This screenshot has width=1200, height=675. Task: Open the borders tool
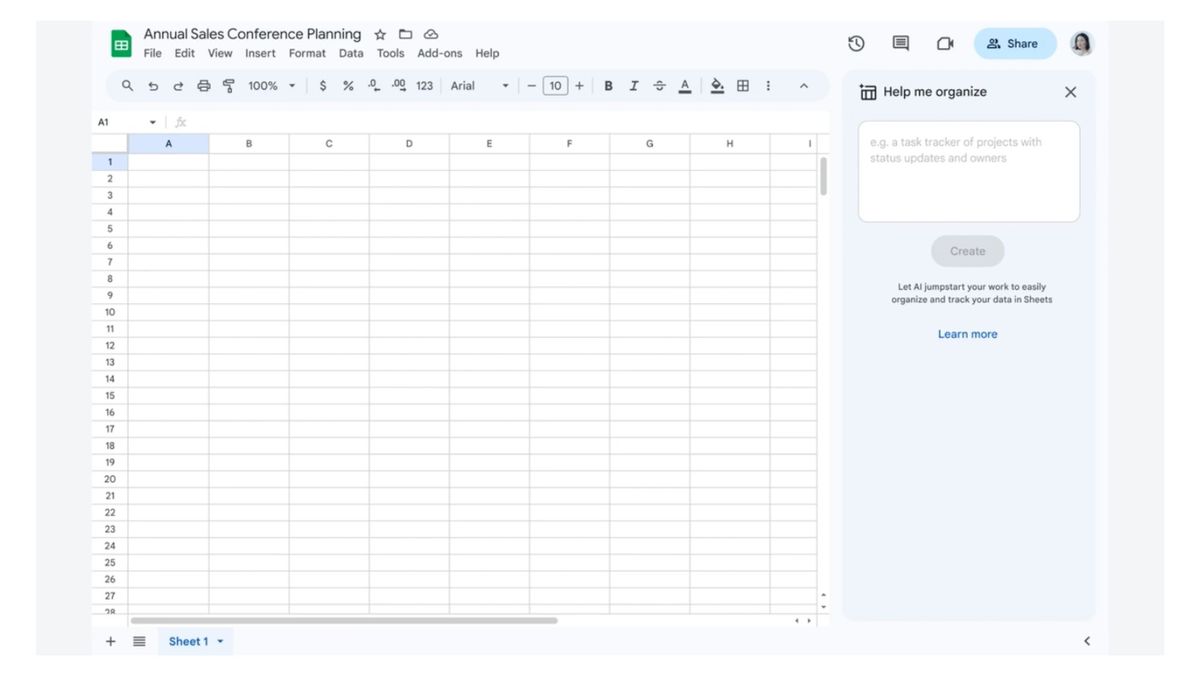743,86
